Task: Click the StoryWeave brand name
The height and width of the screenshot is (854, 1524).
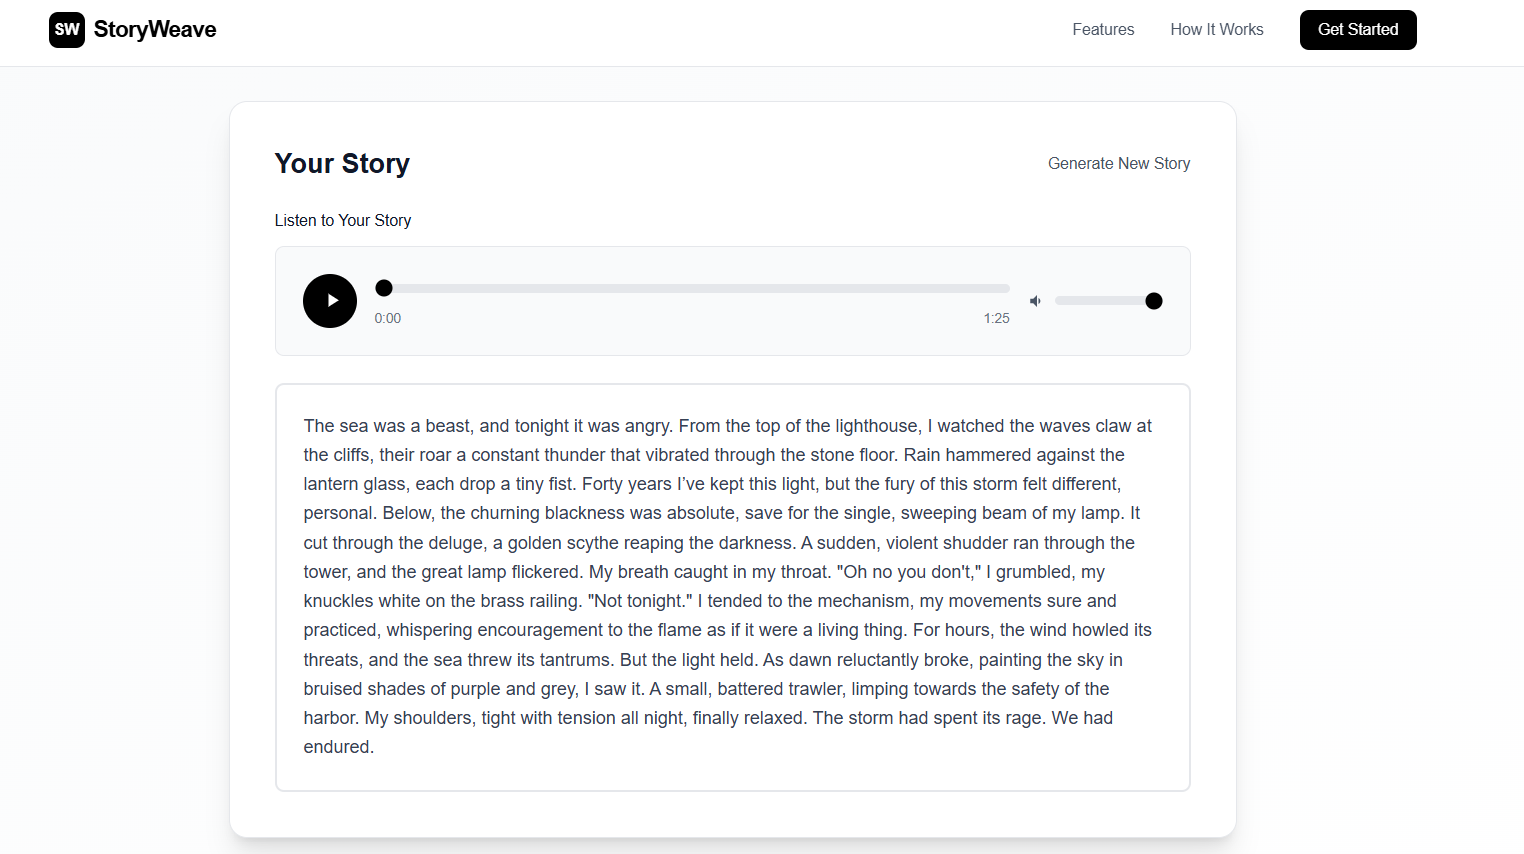Action: pos(155,30)
